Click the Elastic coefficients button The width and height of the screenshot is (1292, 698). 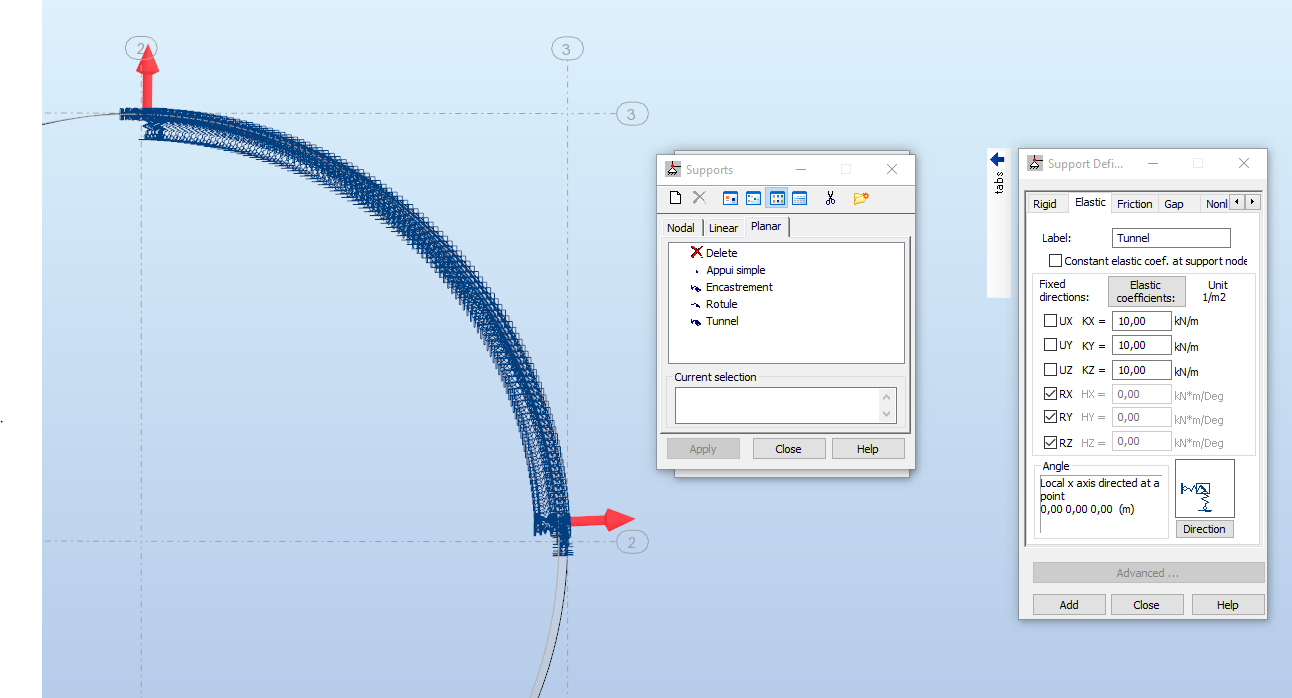tap(1145, 291)
